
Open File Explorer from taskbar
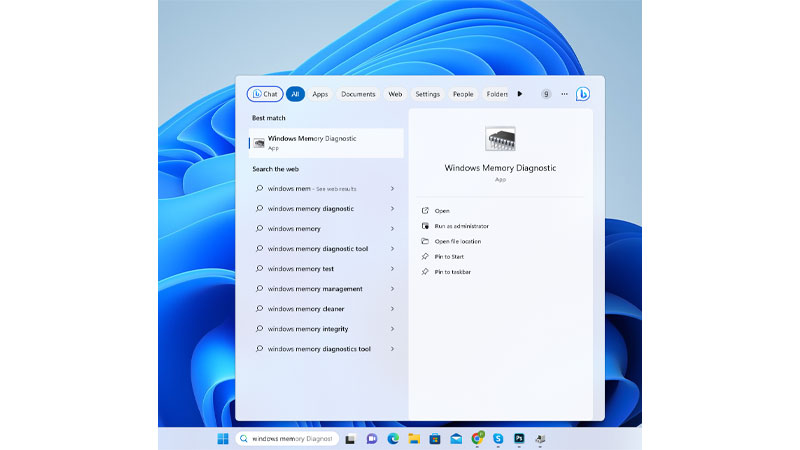[414, 439]
